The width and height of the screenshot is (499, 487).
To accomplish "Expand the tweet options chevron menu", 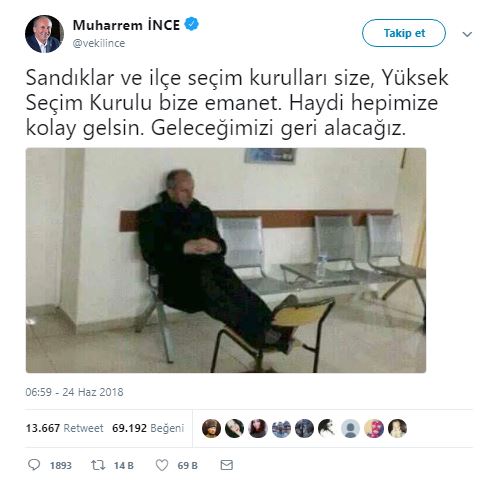I will tap(467, 34).
